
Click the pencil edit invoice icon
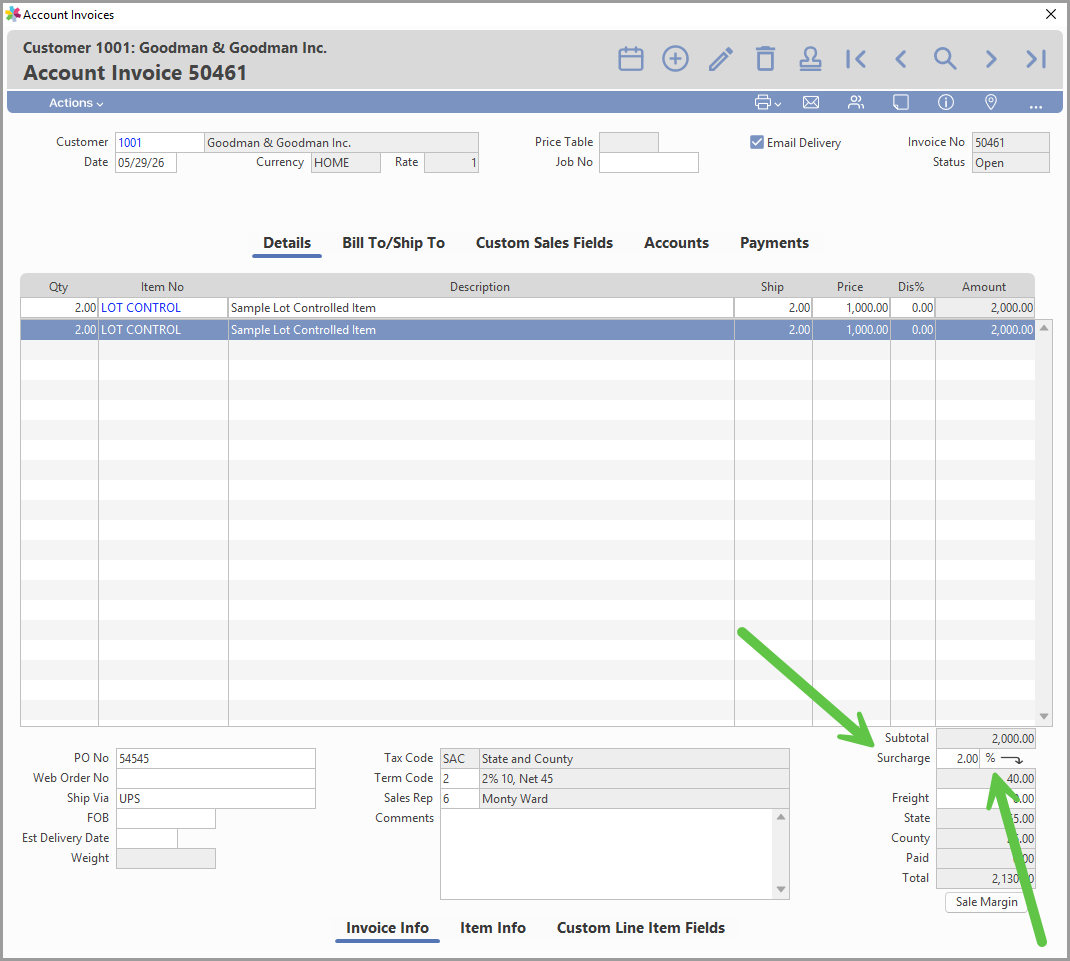[721, 59]
